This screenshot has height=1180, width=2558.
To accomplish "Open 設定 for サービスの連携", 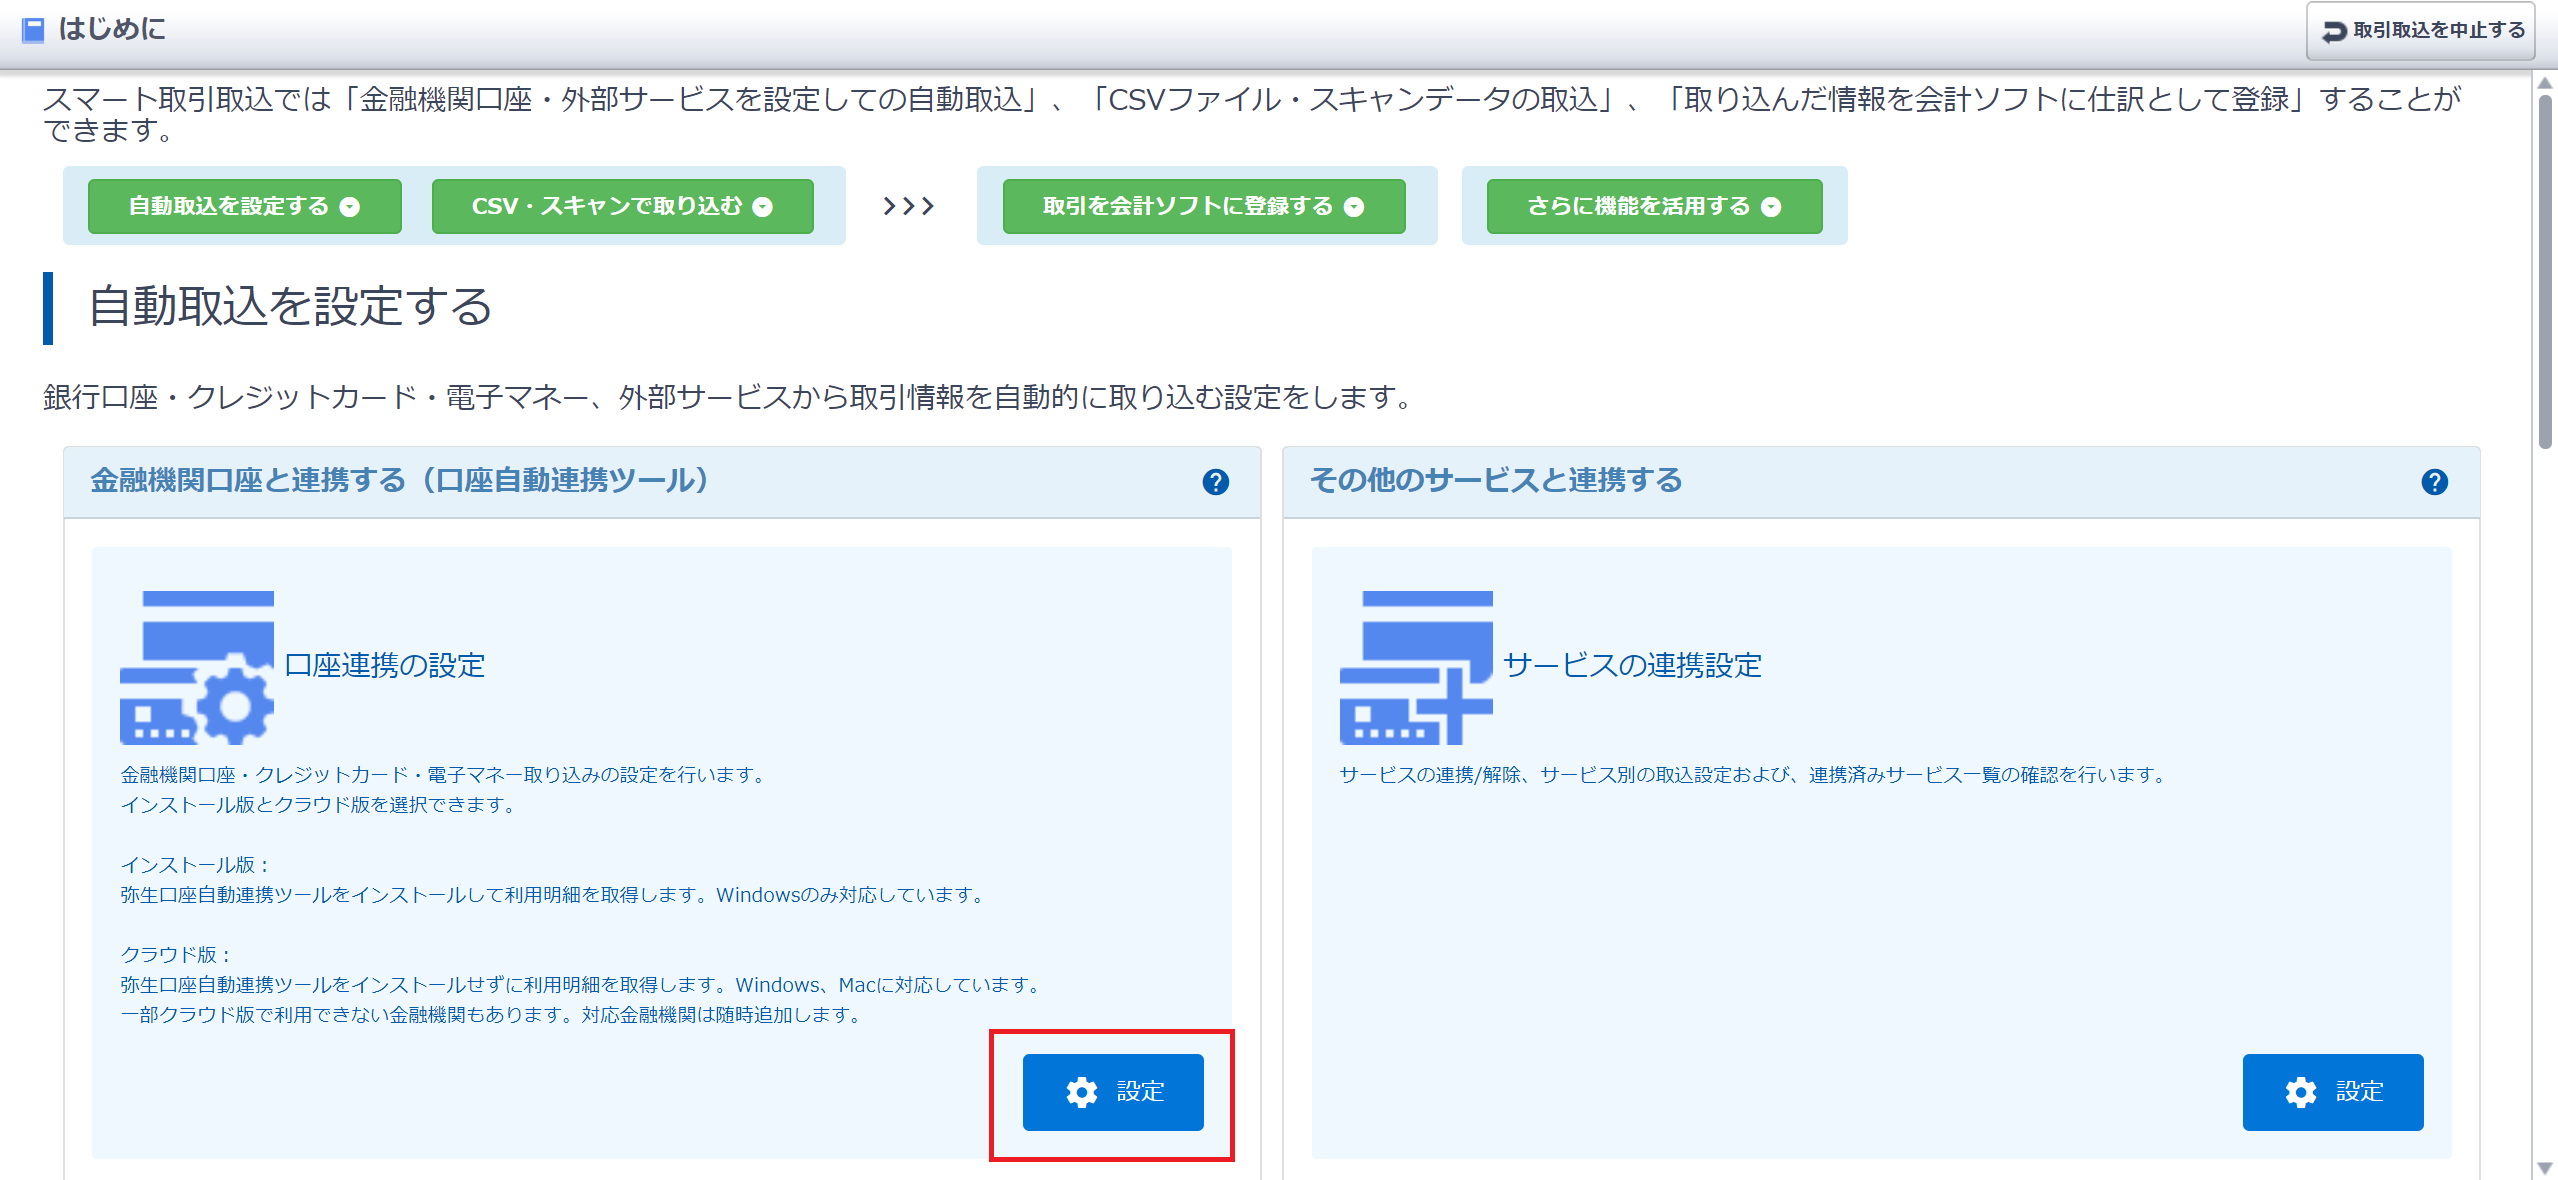I will tap(2332, 1092).
